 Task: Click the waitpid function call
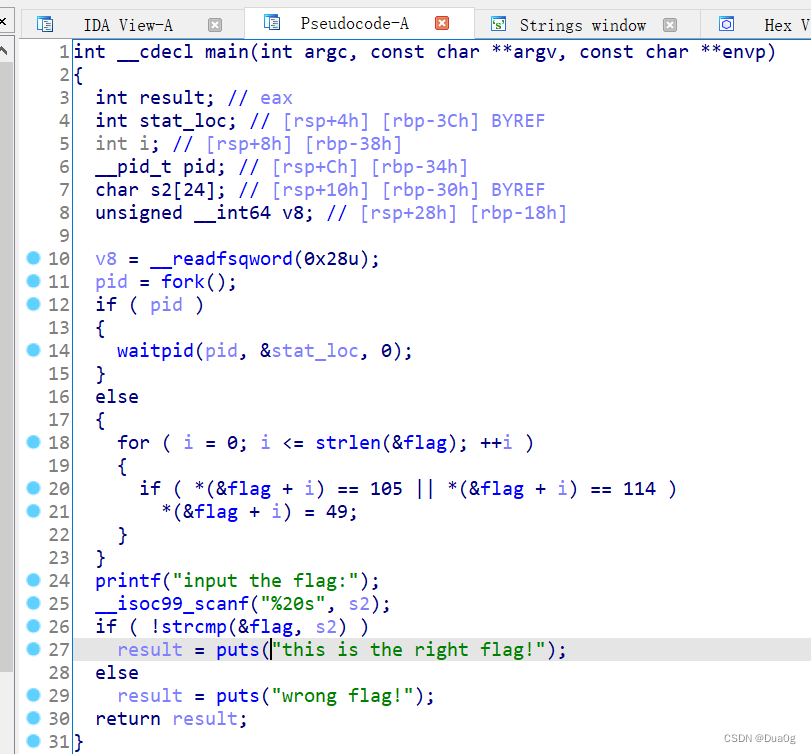(156, 350)
